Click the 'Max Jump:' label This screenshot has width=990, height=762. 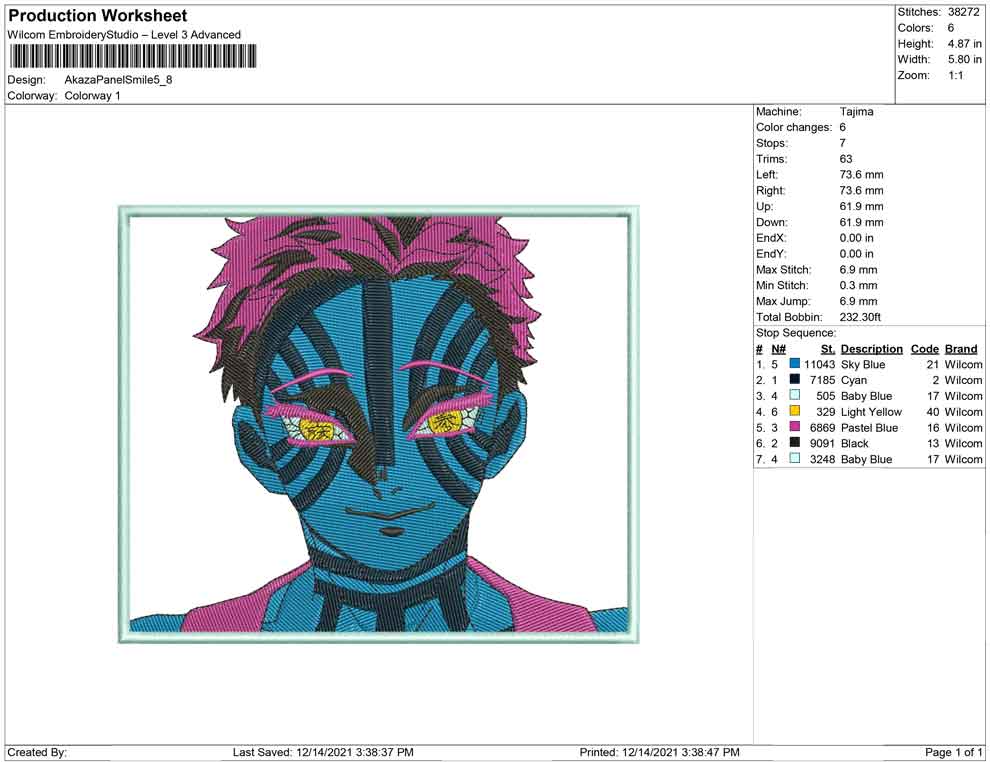784,301
